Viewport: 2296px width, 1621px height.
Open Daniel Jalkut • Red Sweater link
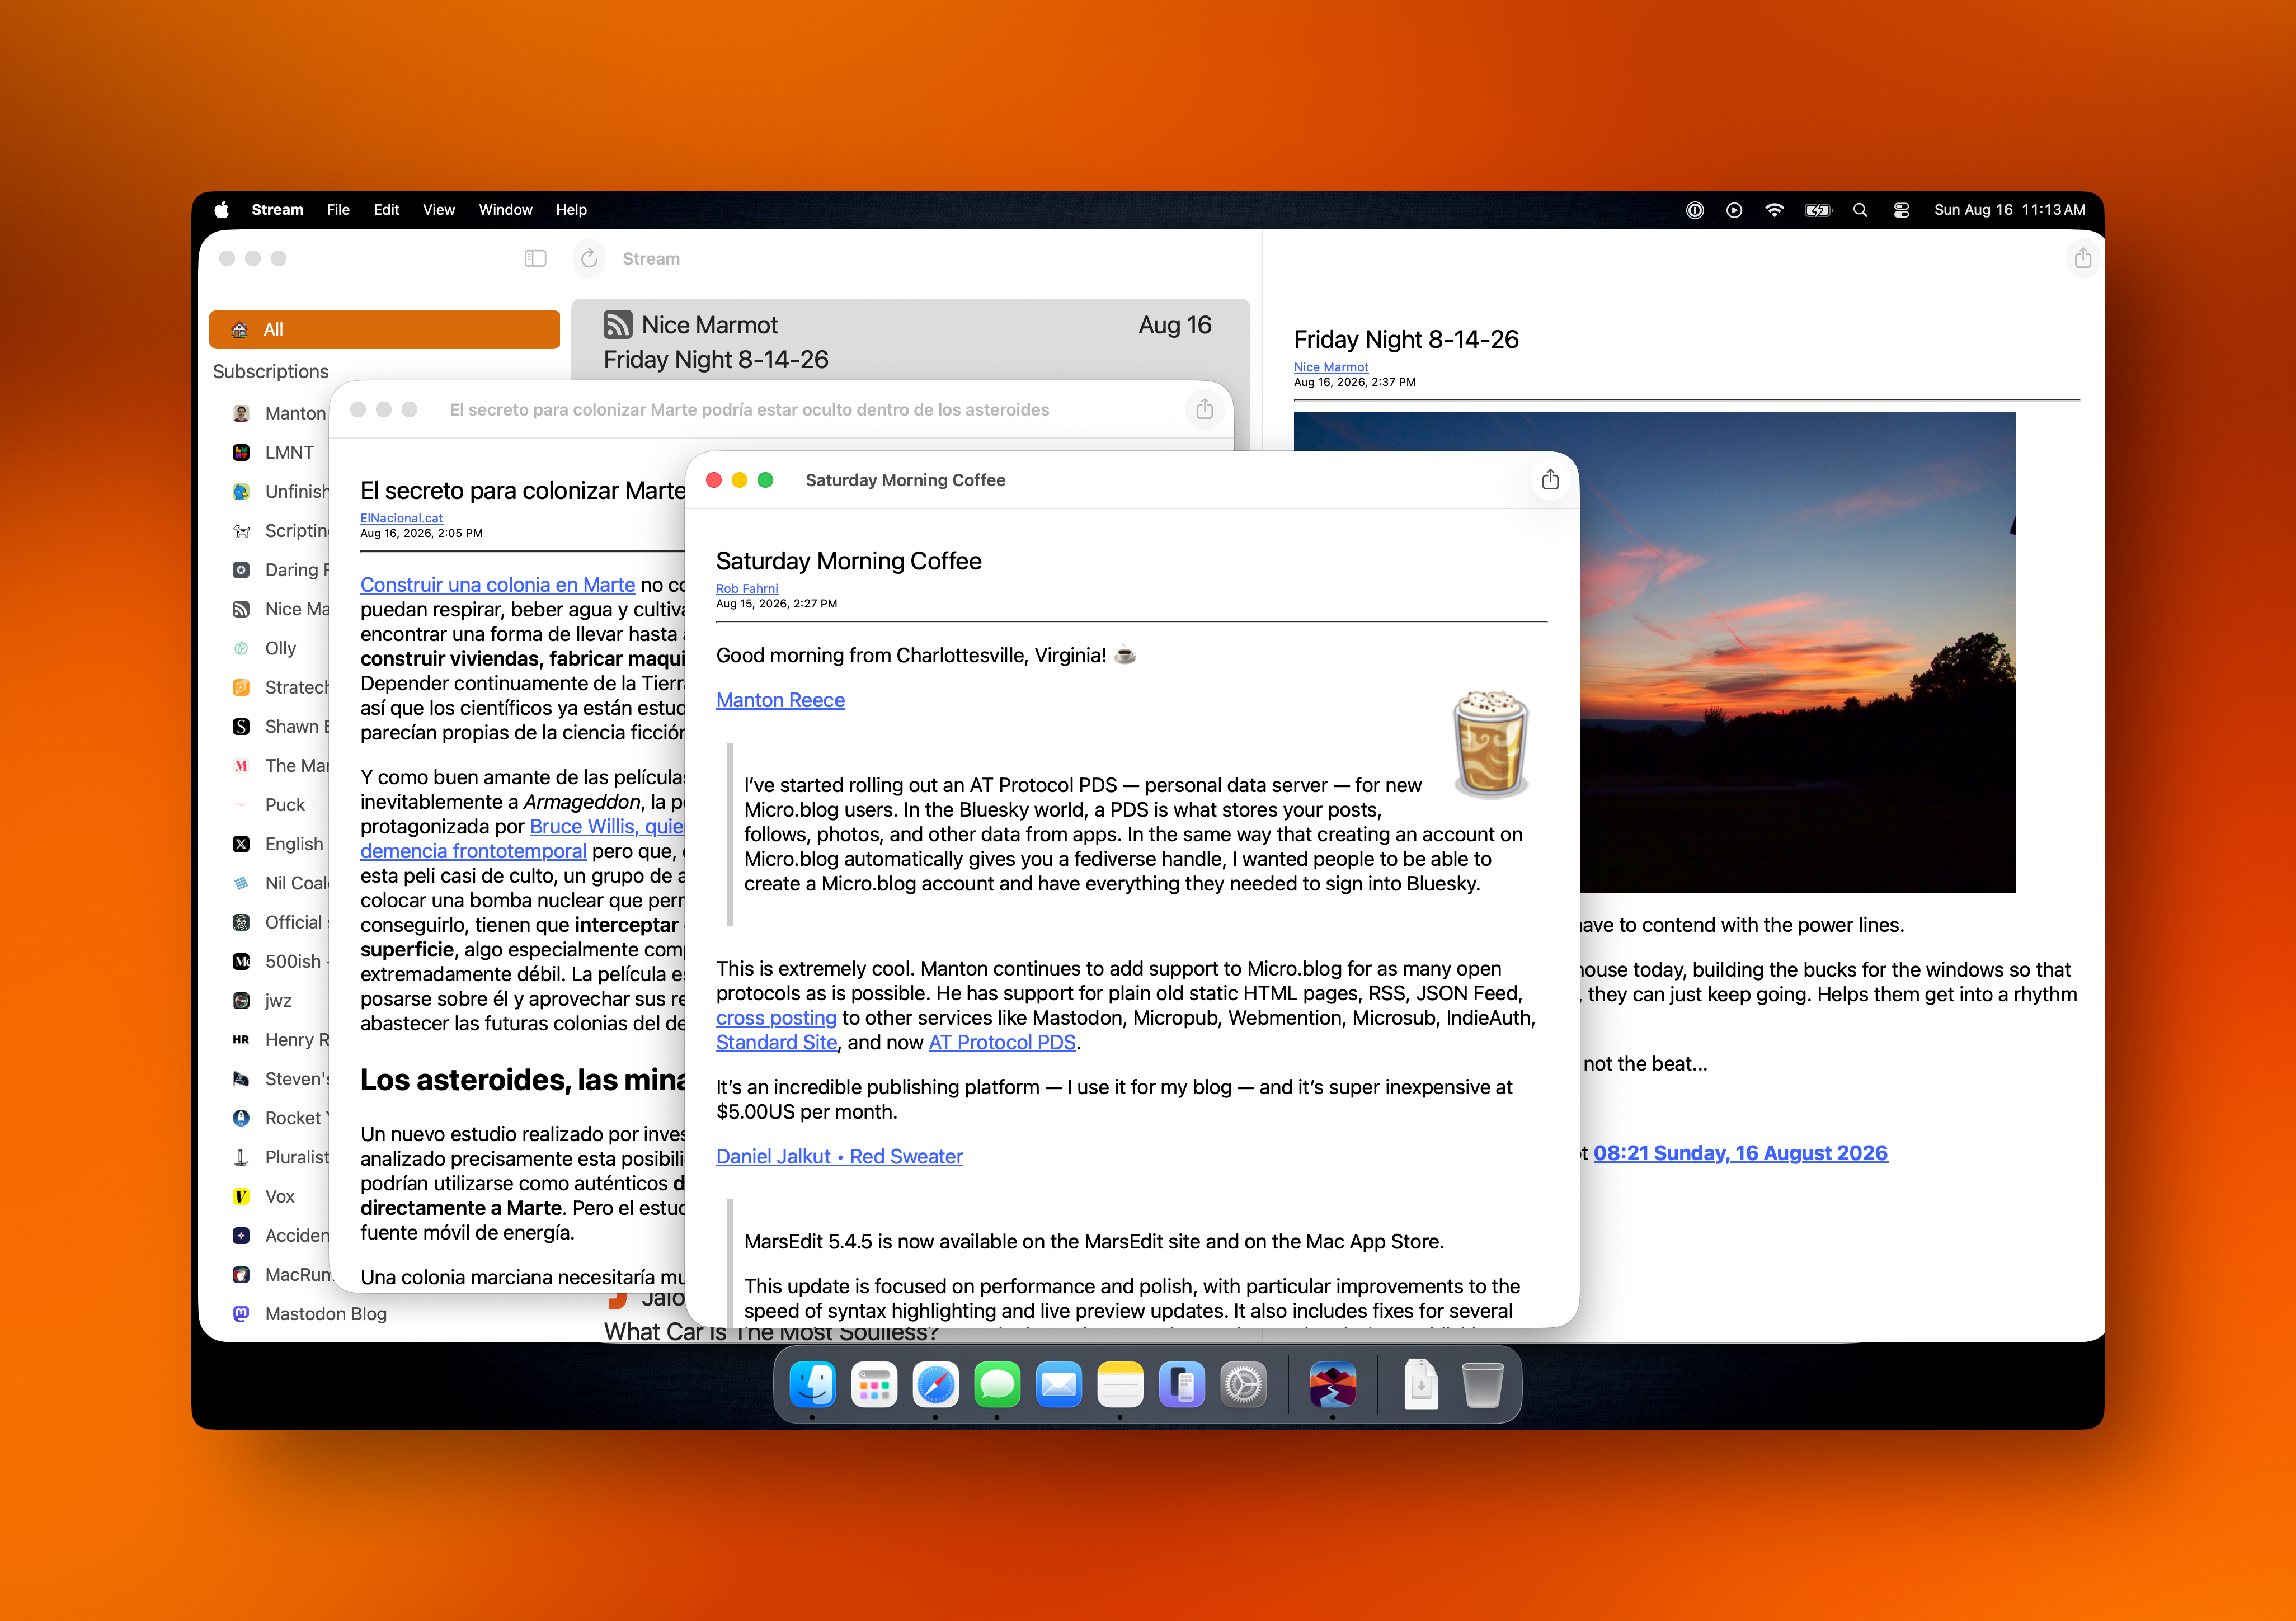point(839,1156)
